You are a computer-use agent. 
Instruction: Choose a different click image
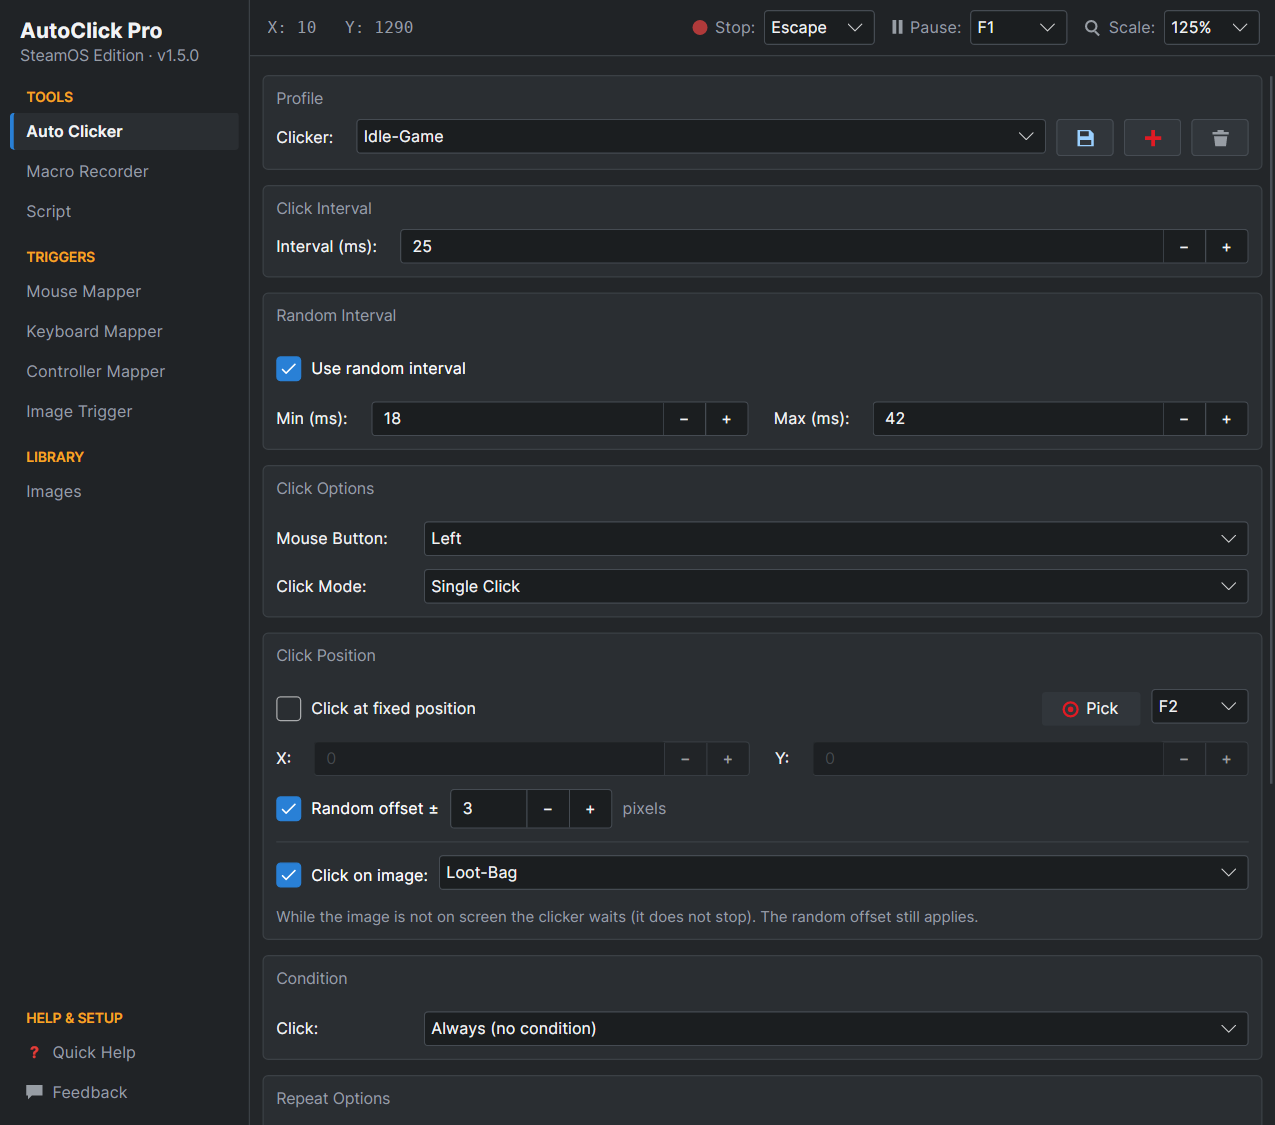tap(843, 873)
